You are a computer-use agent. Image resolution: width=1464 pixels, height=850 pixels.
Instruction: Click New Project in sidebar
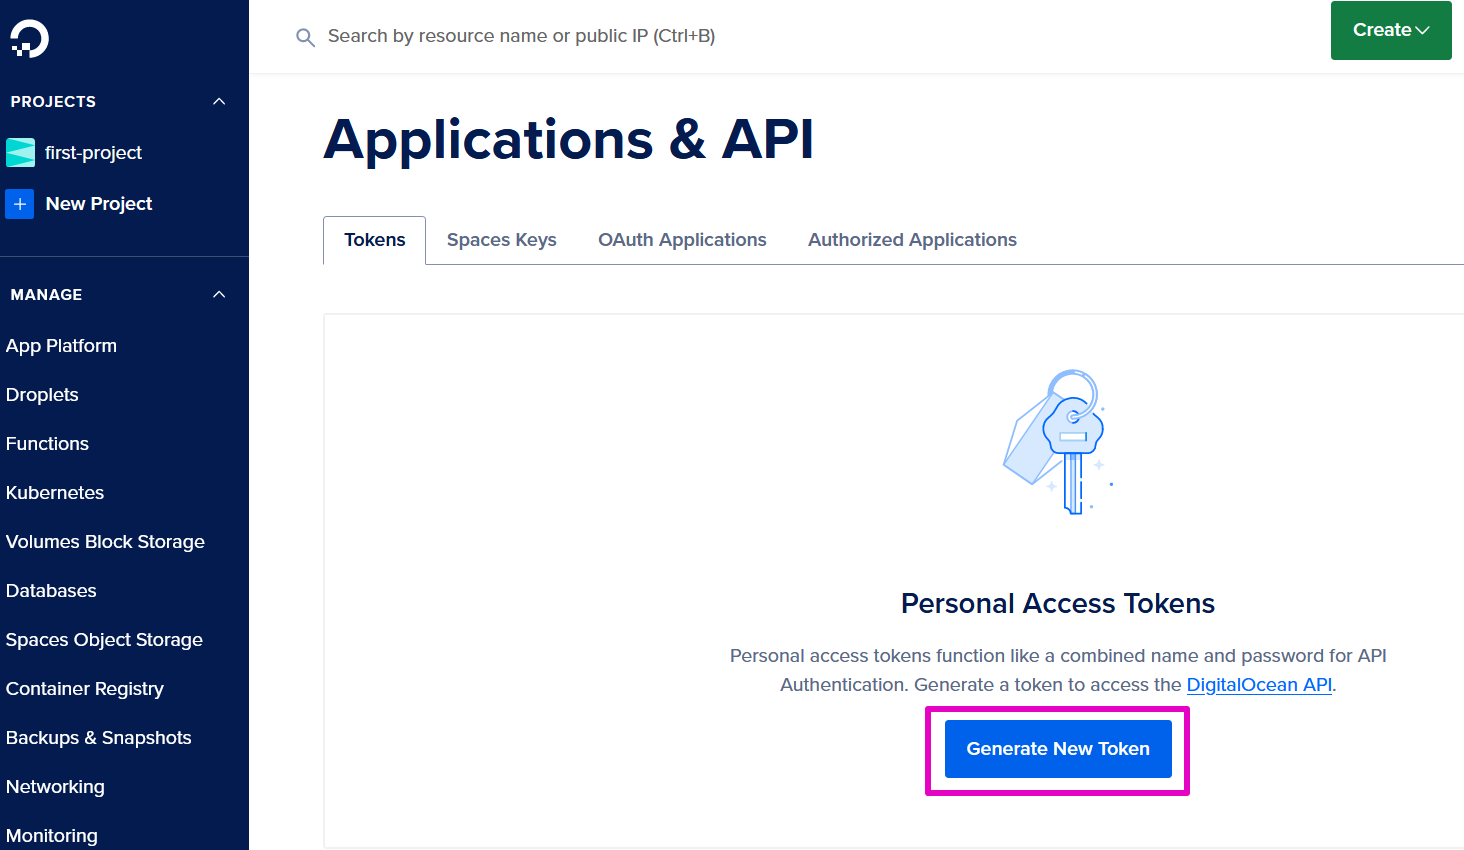(x=99, y=204)
